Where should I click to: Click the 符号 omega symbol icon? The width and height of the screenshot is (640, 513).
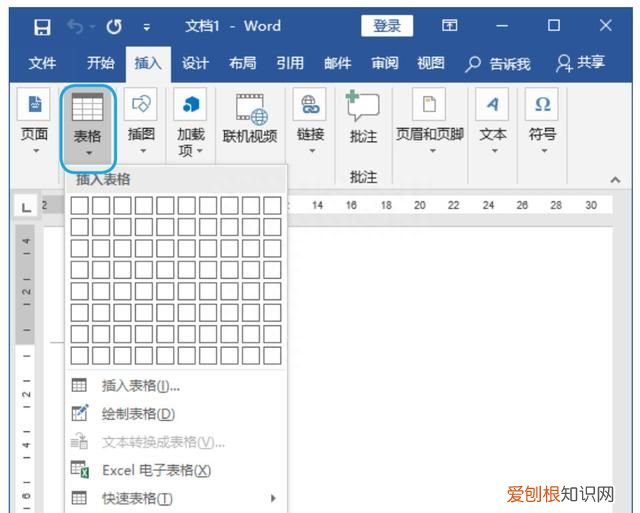(x=542, y=104)
